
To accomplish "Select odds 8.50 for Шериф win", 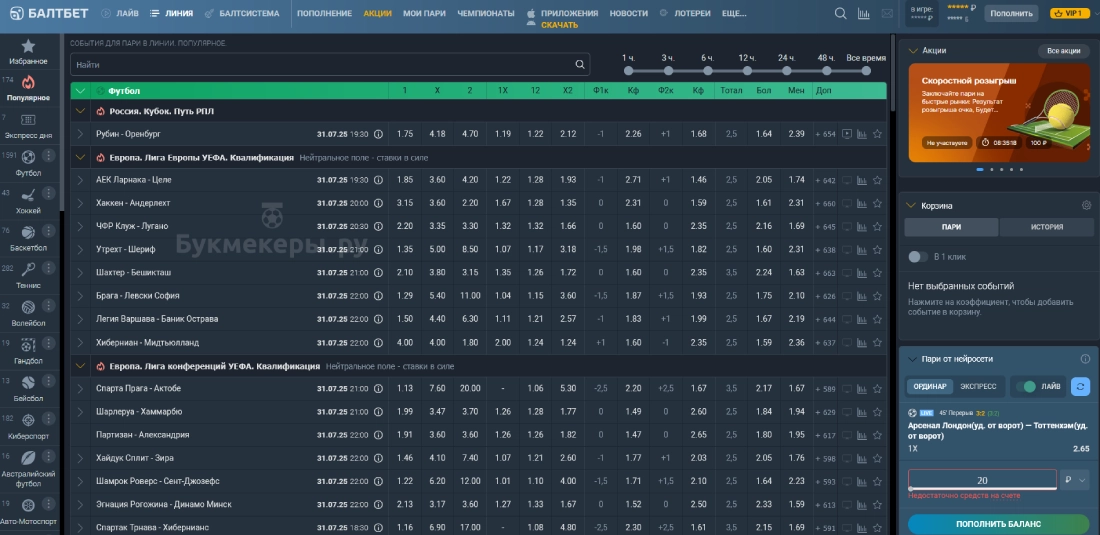I will click(470, 250).
